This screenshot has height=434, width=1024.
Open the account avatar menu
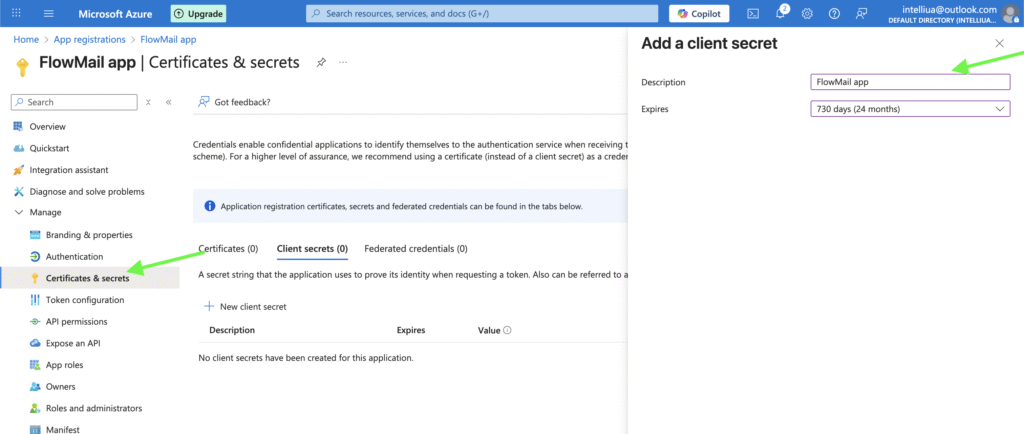pos(1010,13)
